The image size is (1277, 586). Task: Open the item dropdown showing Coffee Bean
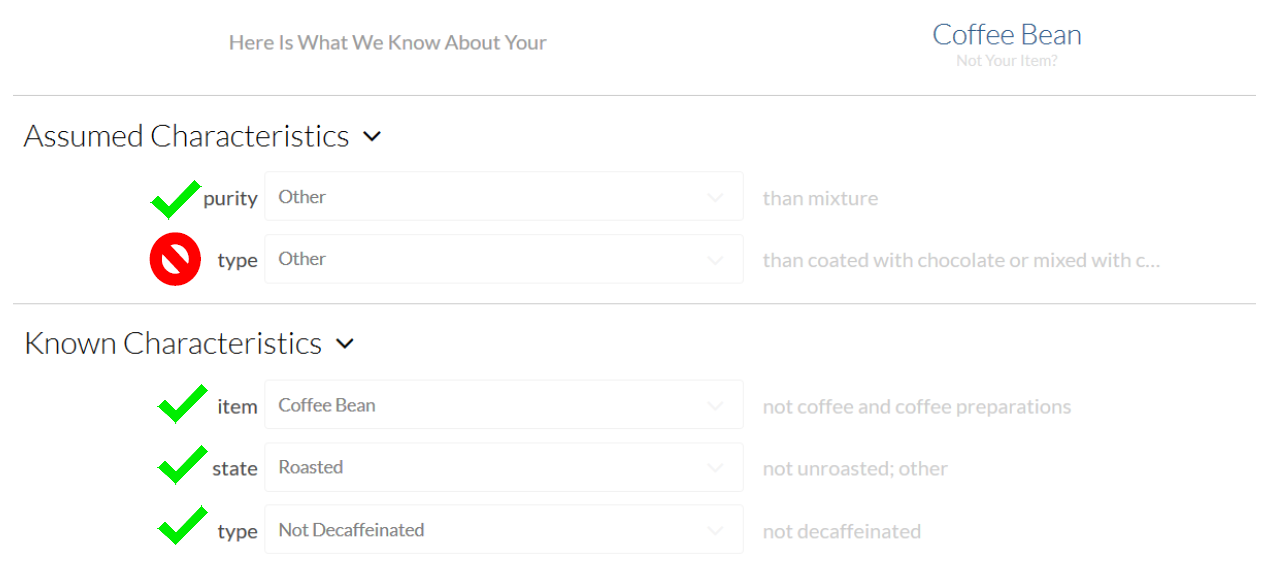504,405
